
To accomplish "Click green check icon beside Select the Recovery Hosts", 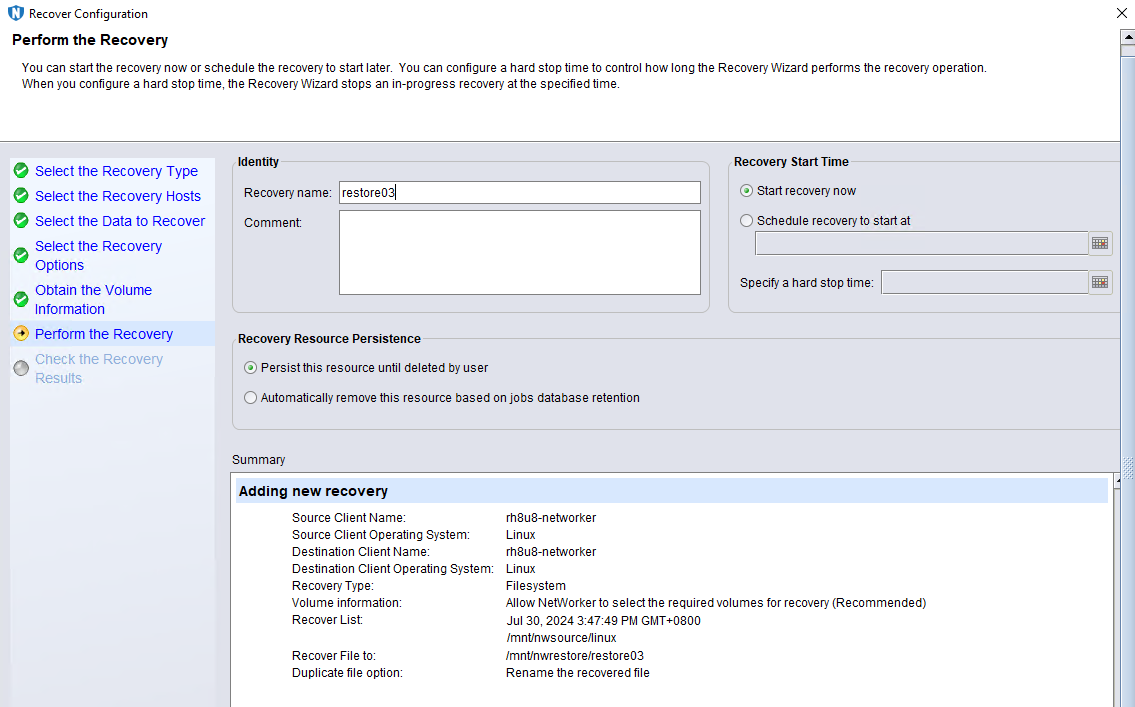I will click(21, 195).
